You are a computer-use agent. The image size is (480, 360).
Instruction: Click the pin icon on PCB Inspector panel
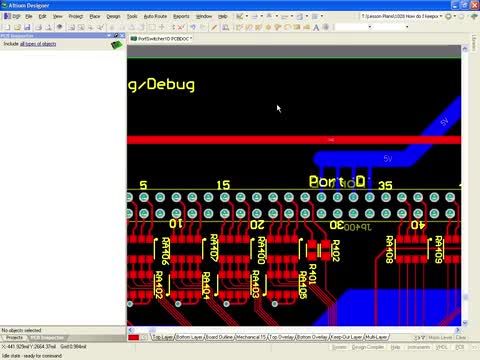coord(116,35)
